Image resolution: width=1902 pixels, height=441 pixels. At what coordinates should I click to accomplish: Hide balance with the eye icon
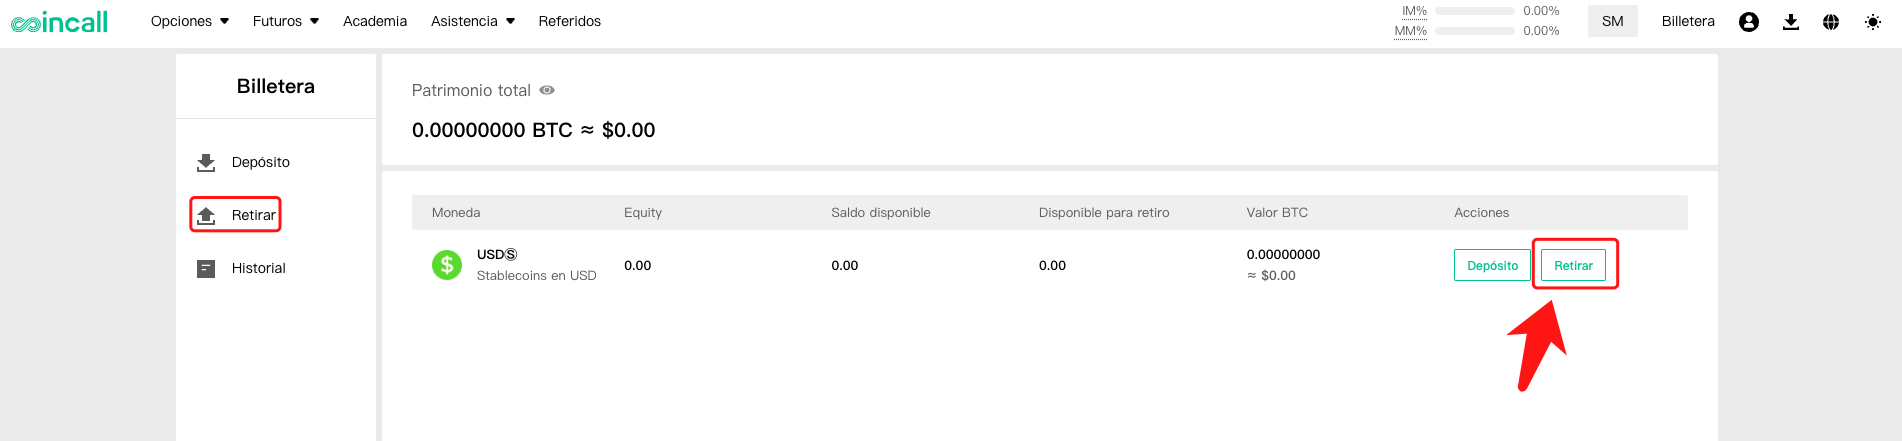(547, 90)
